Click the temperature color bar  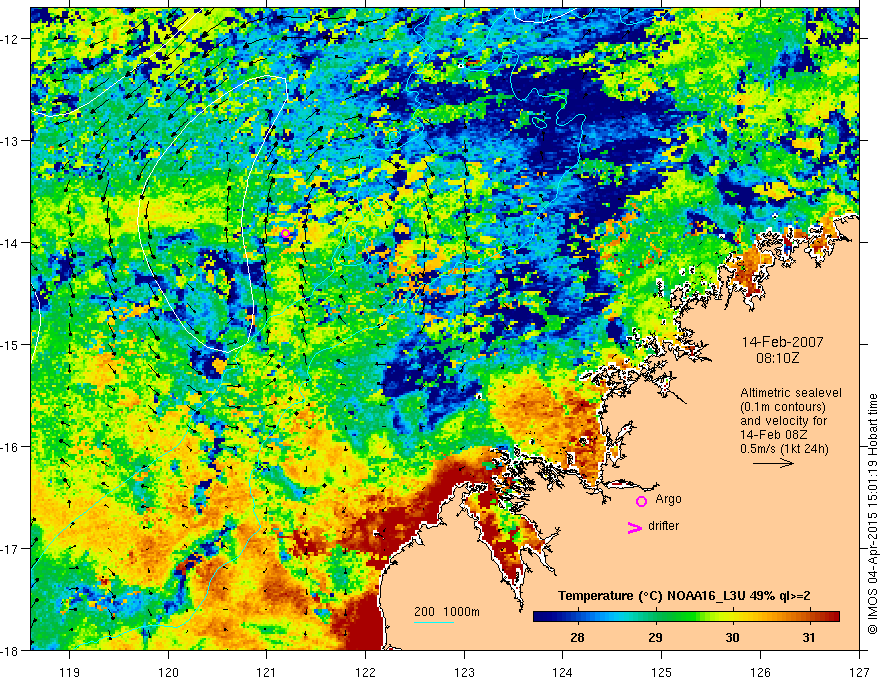pyautogui.click(x=686, y=617)
